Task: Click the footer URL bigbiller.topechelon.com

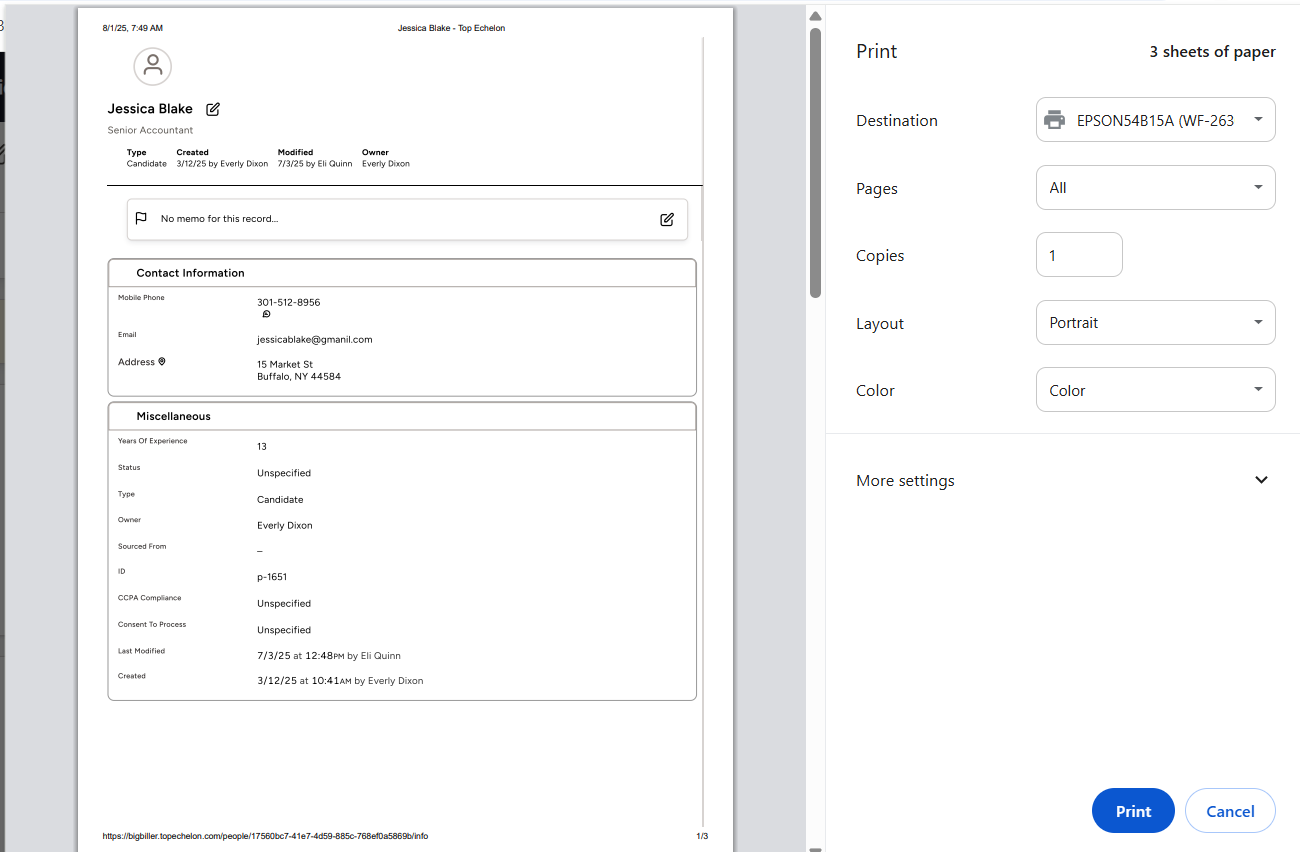Action: point(265,836)
